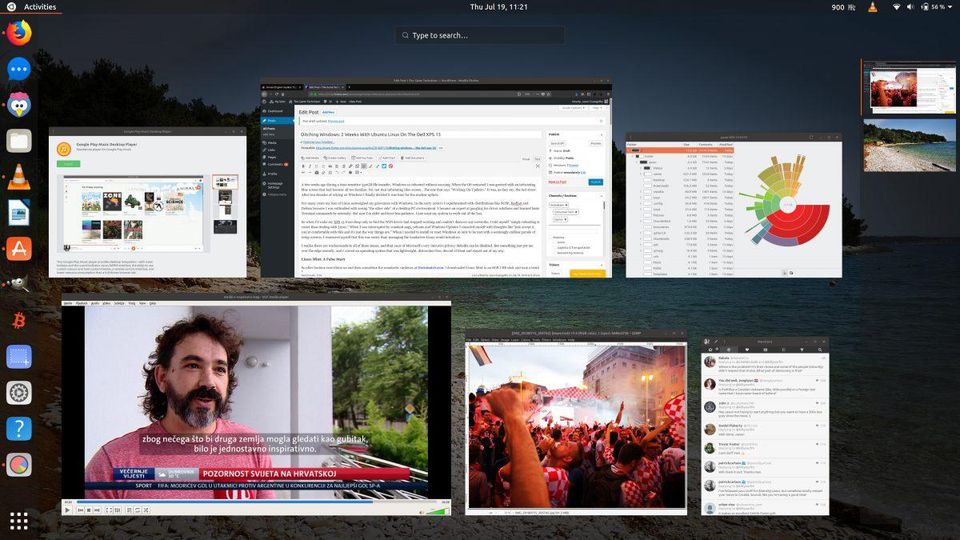960x540 pixels.
Task: Open the blue chat bubble messenger app
Action: point(19,69)
